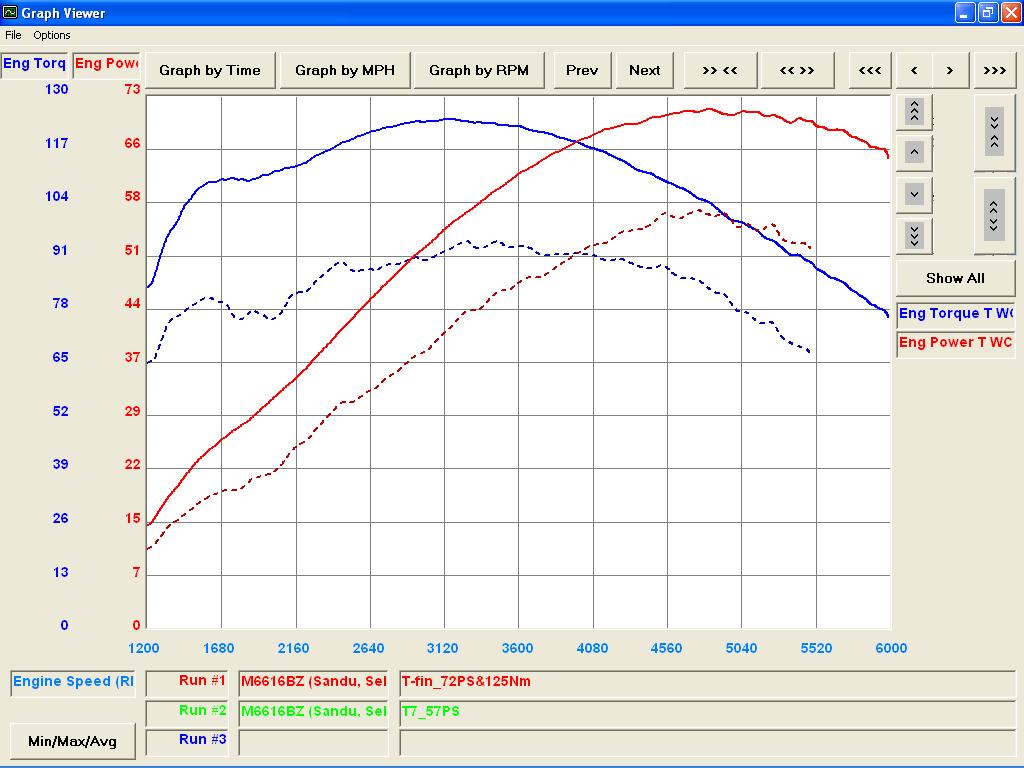The width and height of the screenshot is (1024, 768).
Task: Click the Show All button
Action: [x=955, y=278]
